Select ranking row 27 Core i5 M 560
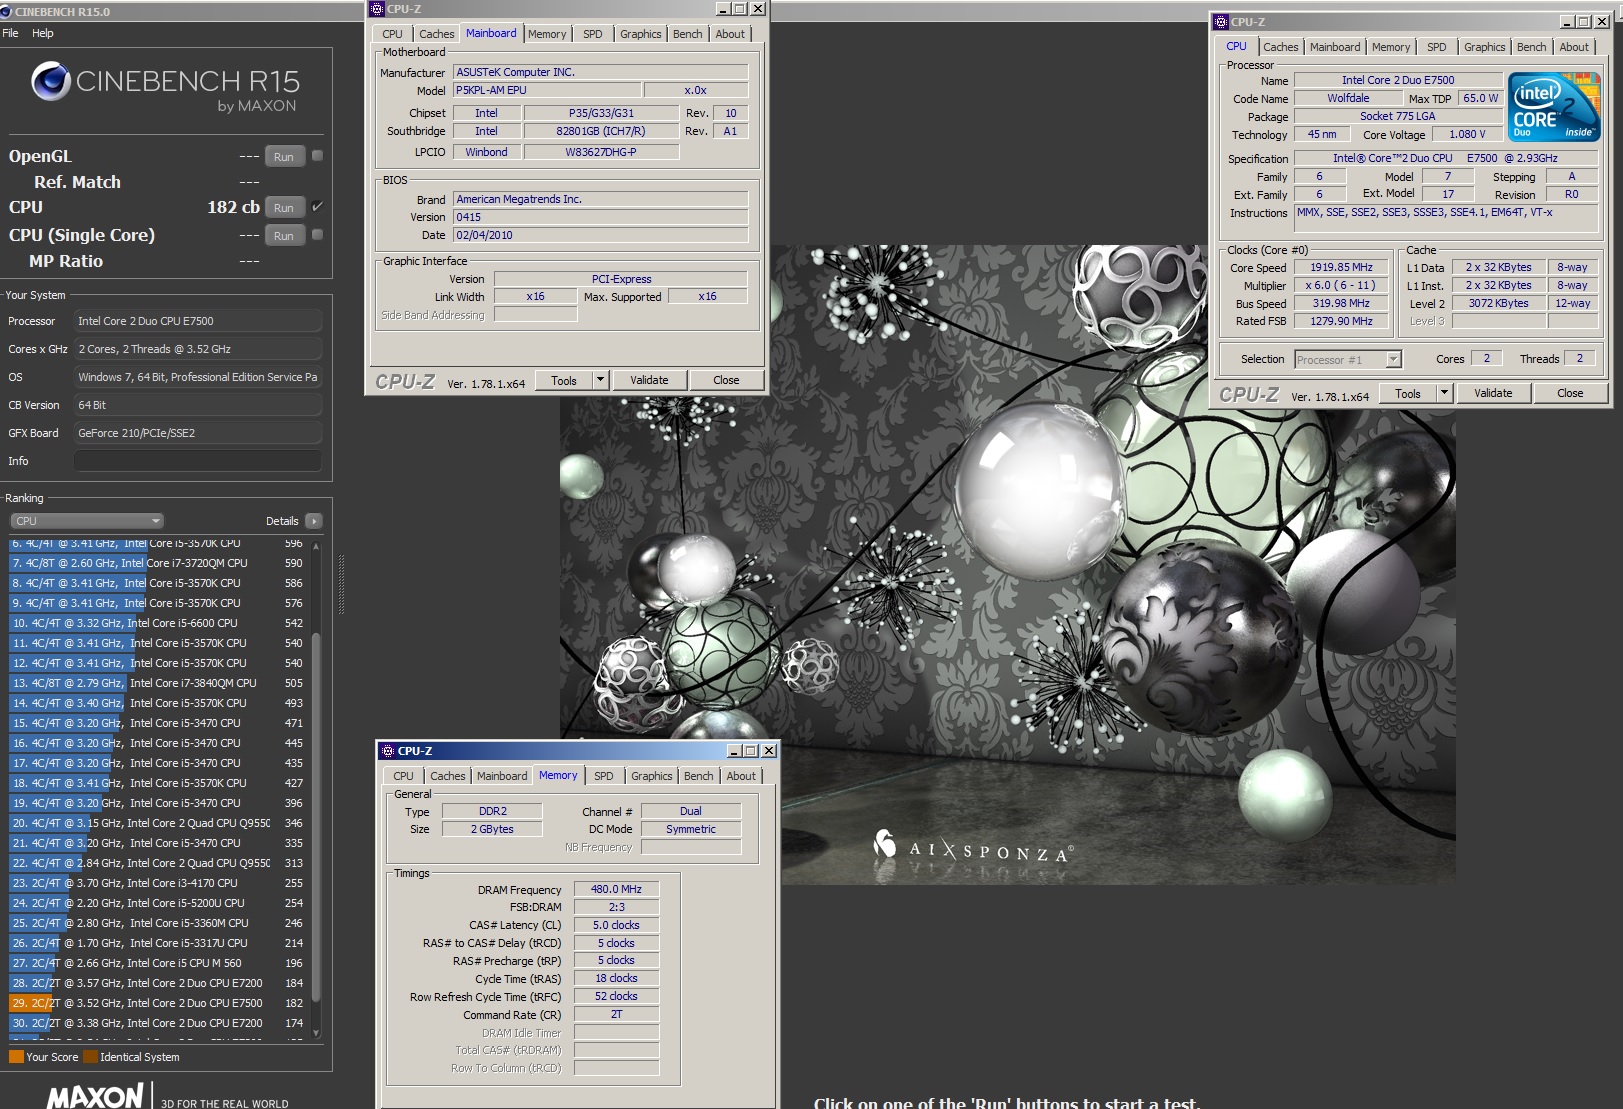 158,963
